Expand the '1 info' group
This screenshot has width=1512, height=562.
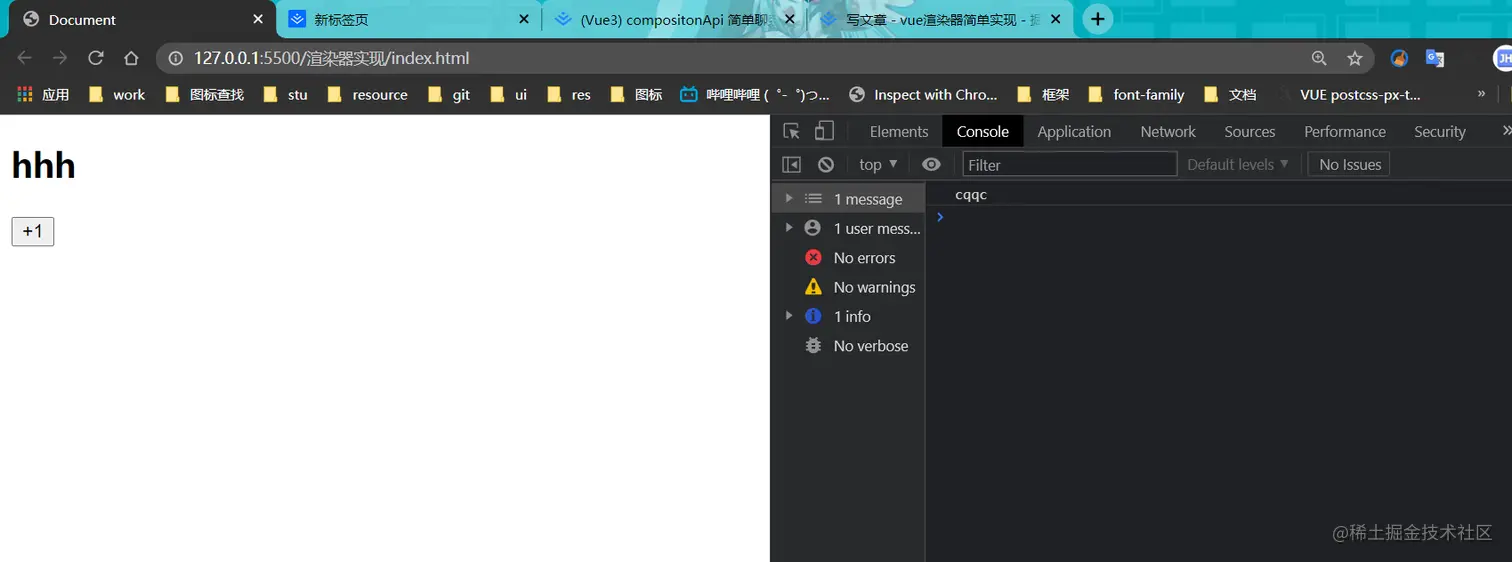coord(789,315)
